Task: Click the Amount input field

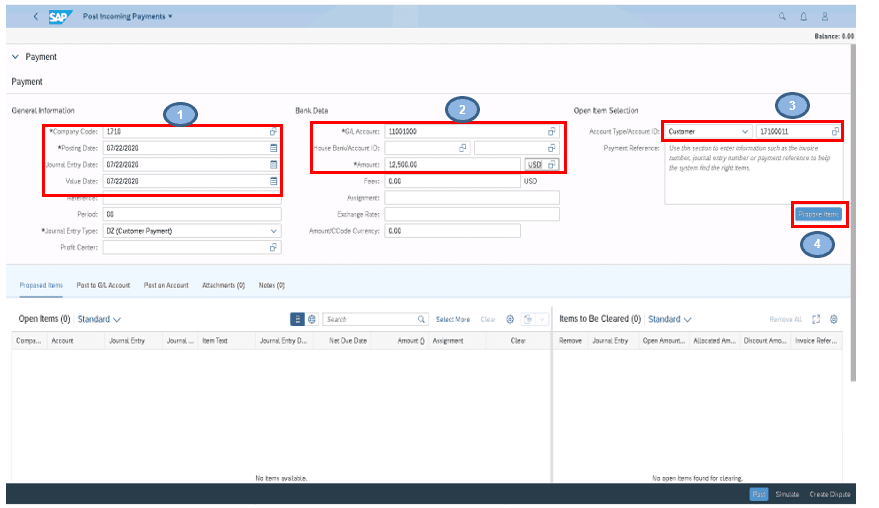Action: (x=452, y=165)
